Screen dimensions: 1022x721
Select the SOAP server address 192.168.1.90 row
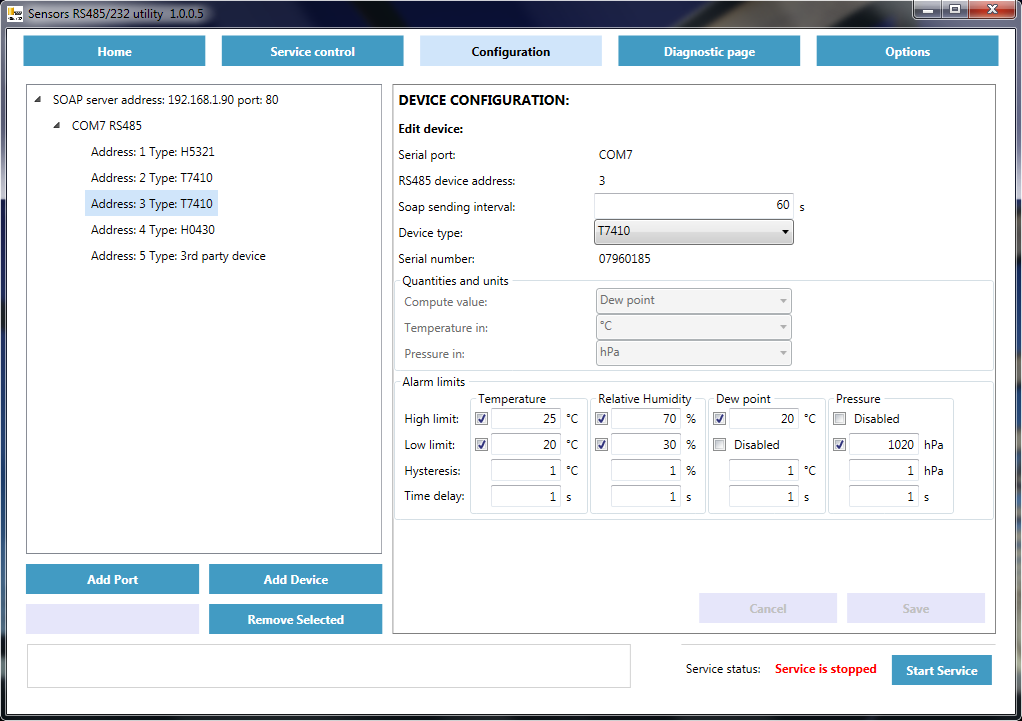[x=166, y=100]
